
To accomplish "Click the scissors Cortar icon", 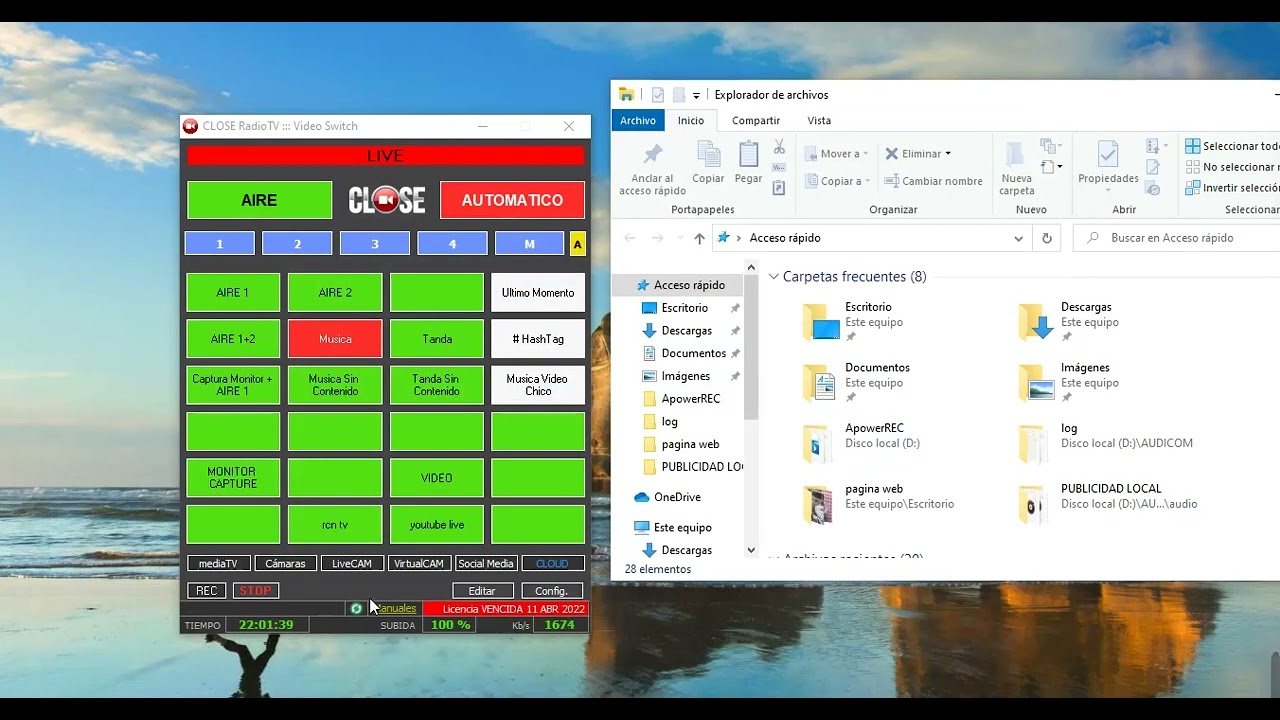I will pyautogui.click(x=779, y=148).
